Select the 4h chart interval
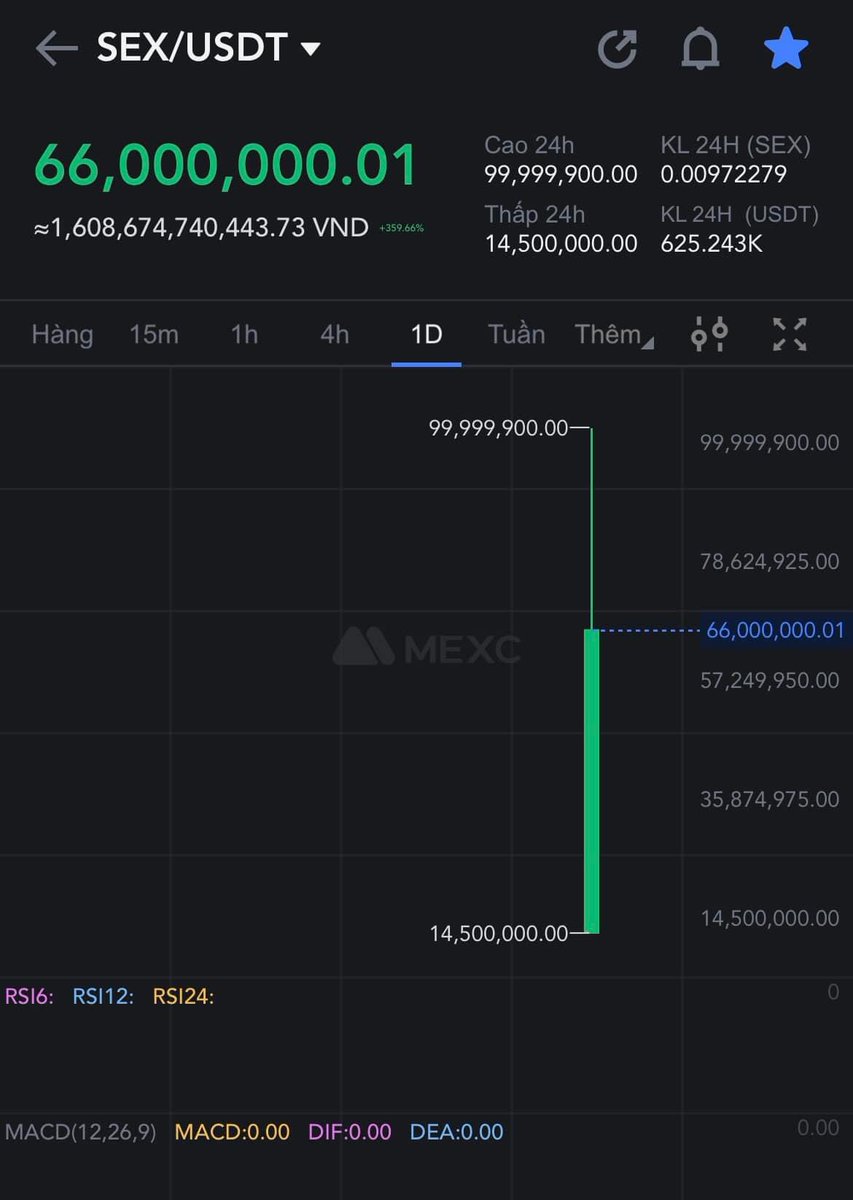 pos(333,334)
